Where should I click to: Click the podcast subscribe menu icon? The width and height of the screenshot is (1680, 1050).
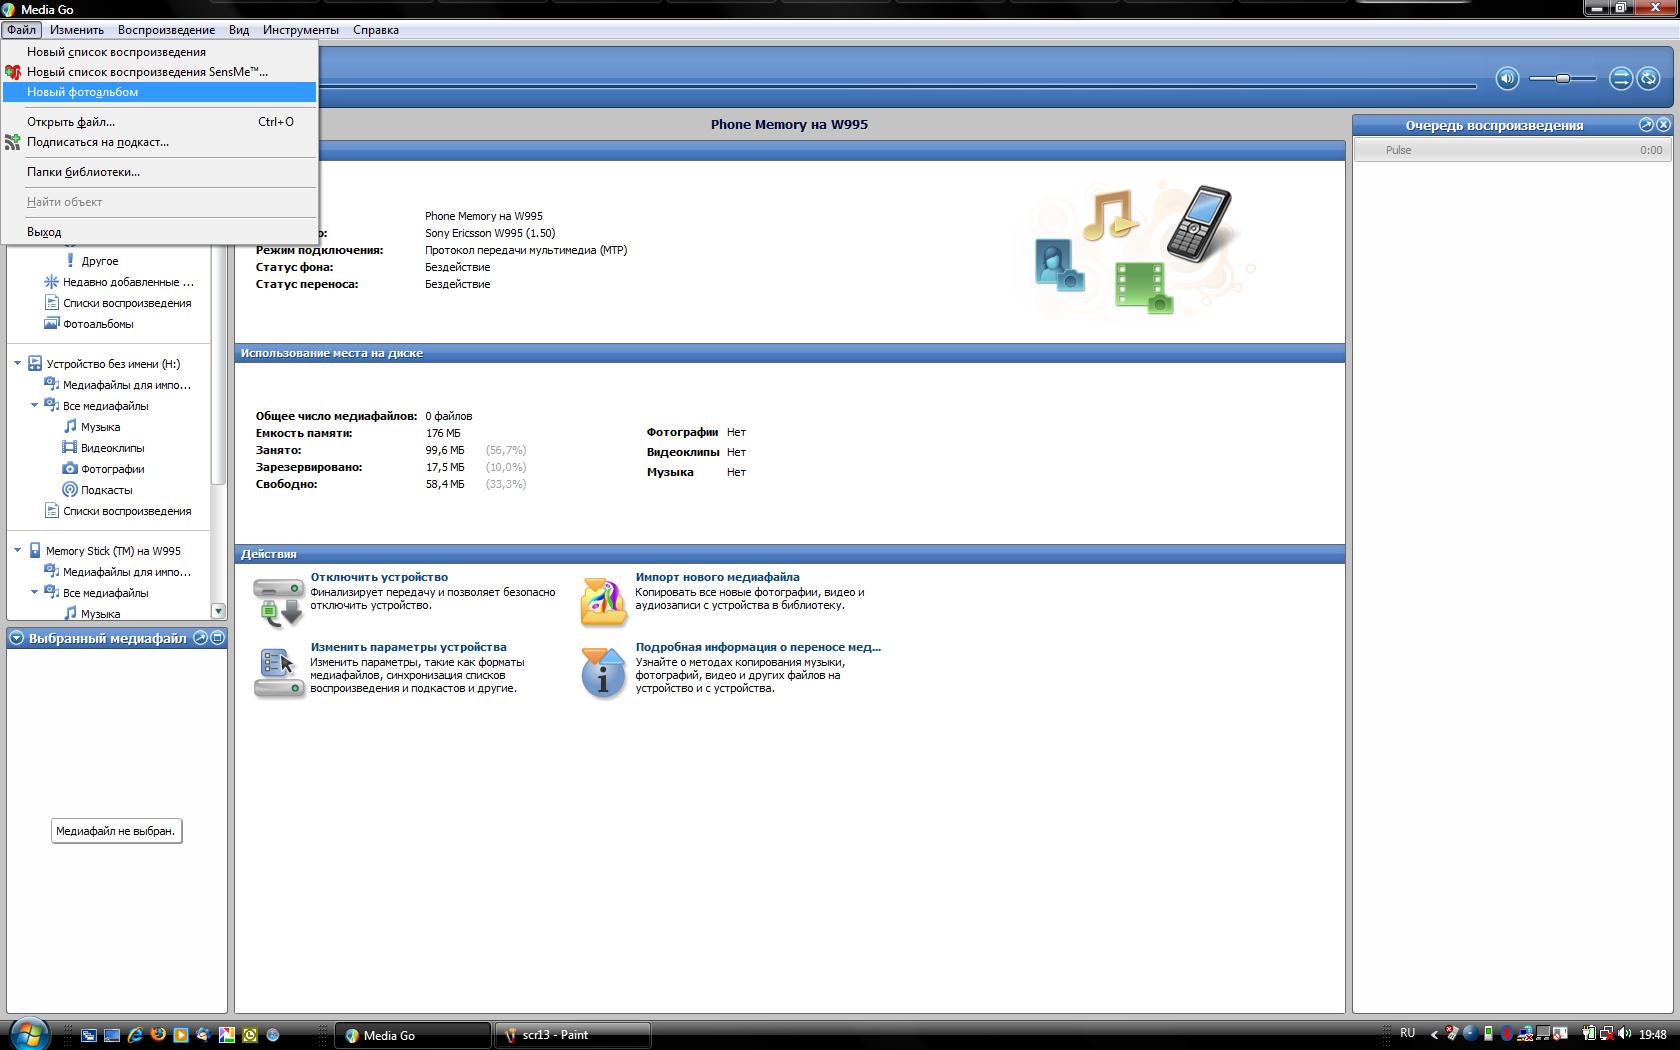[13, 142]
